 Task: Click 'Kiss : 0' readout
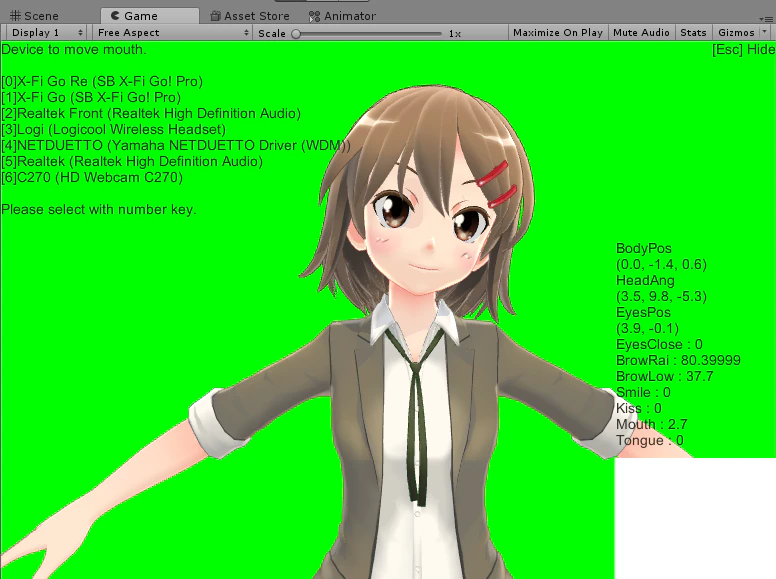click(639, 408)
